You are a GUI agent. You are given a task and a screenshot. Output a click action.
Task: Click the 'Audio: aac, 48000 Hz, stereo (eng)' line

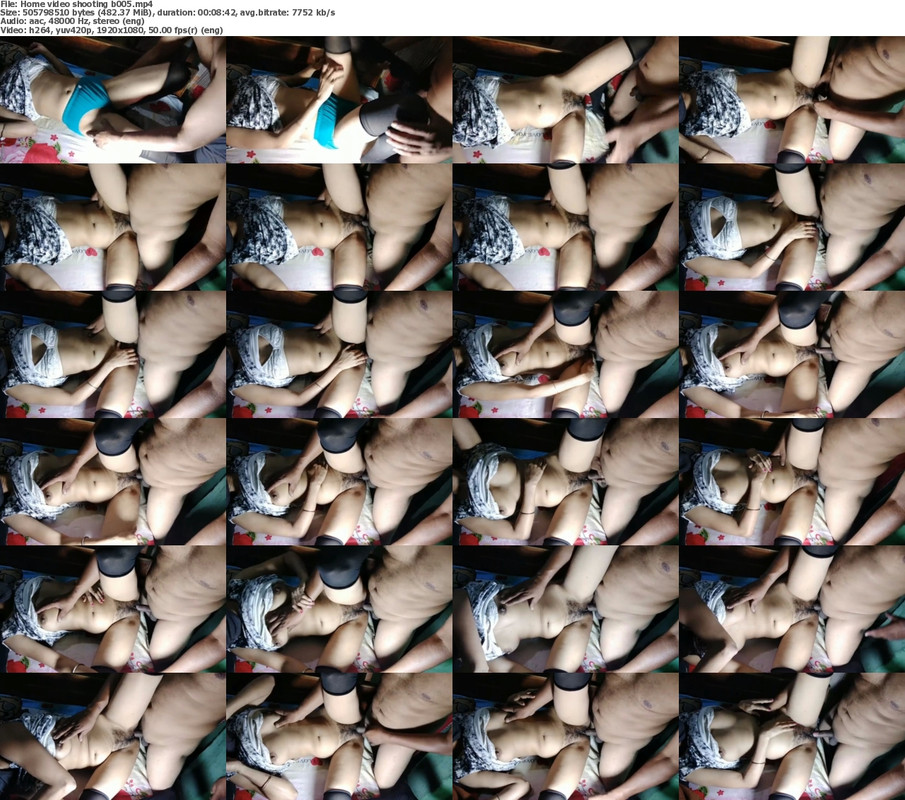point(72,21)
